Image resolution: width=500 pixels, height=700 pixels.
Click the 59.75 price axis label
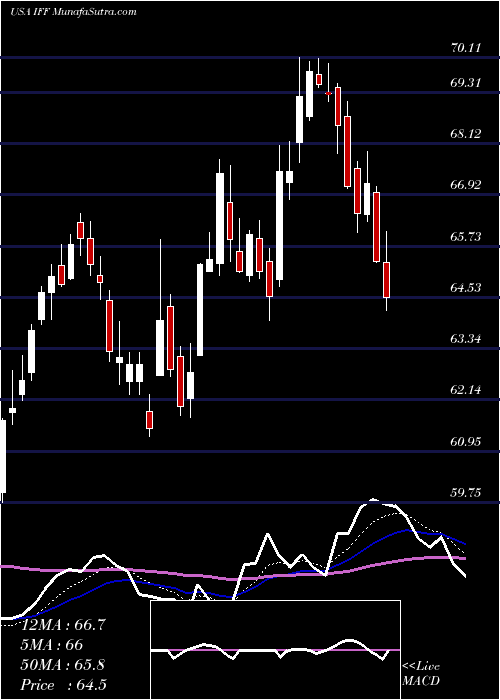point(465,492)
